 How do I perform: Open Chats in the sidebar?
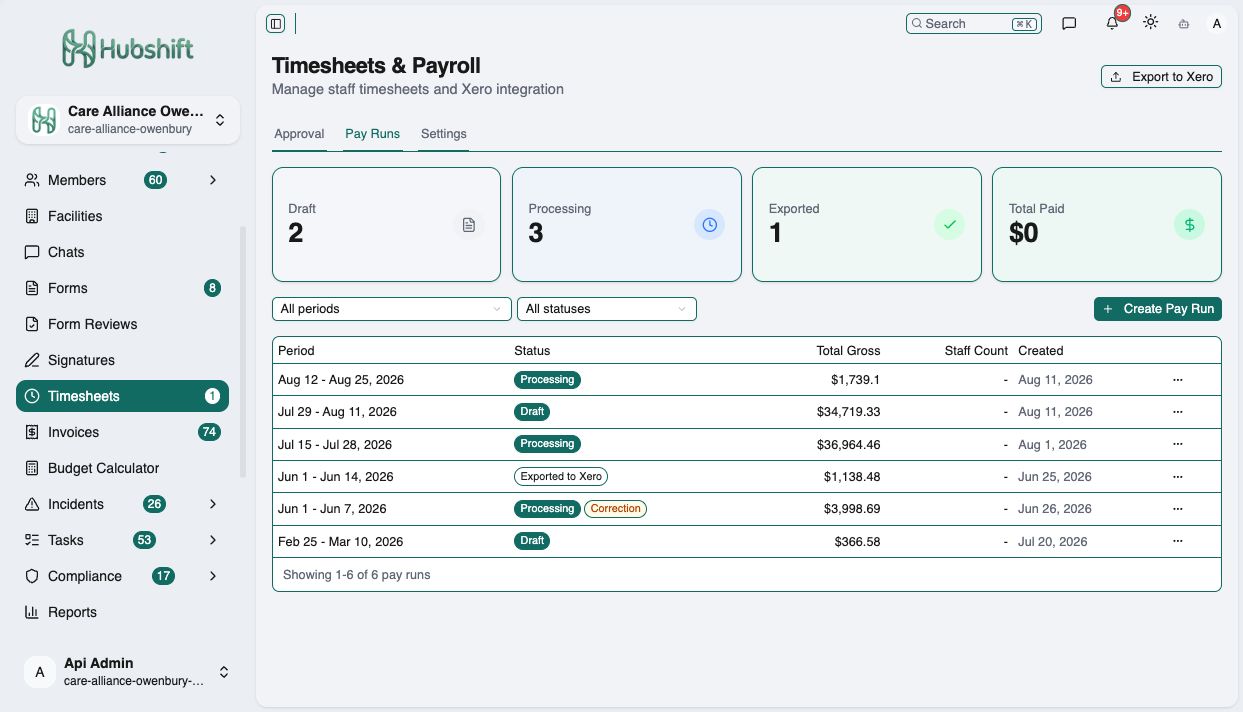tap(122, 252)
